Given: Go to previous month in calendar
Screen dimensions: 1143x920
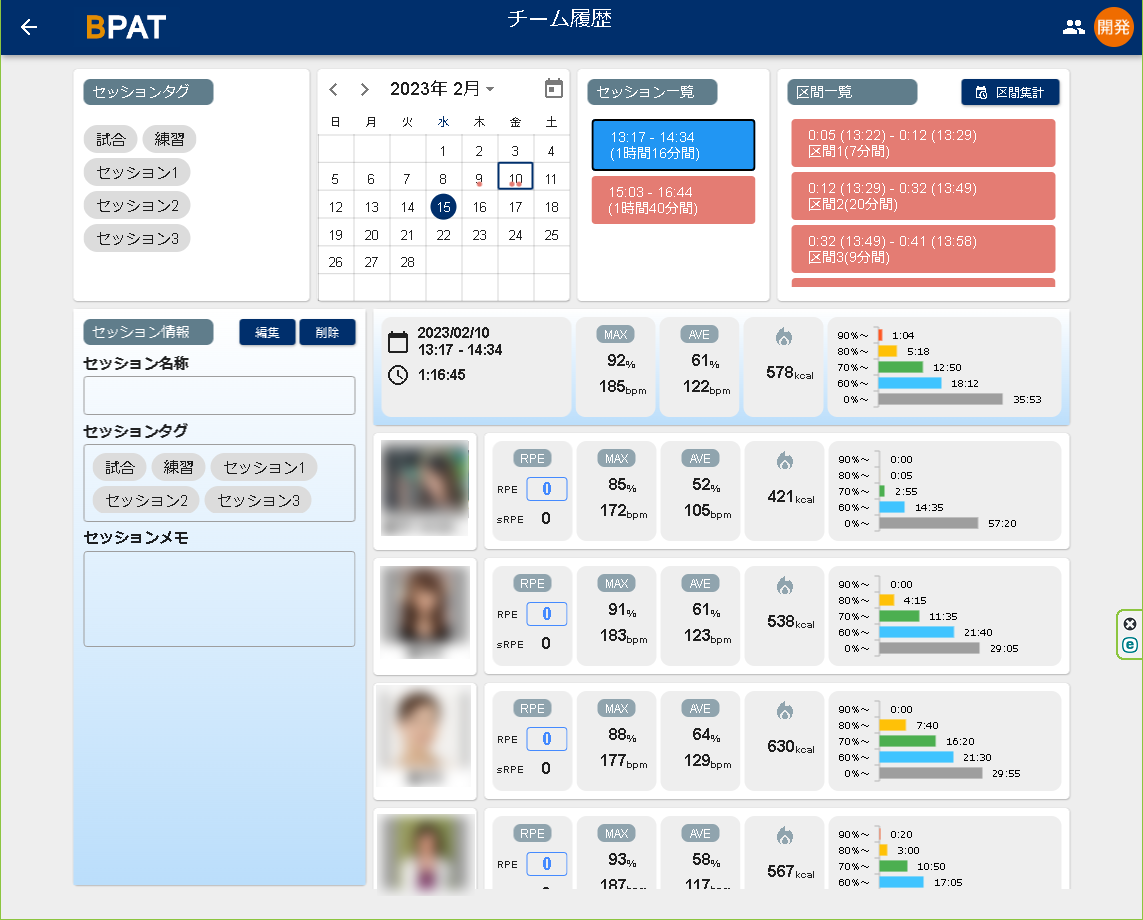Looking at the screenshot, I should point(334,89).
